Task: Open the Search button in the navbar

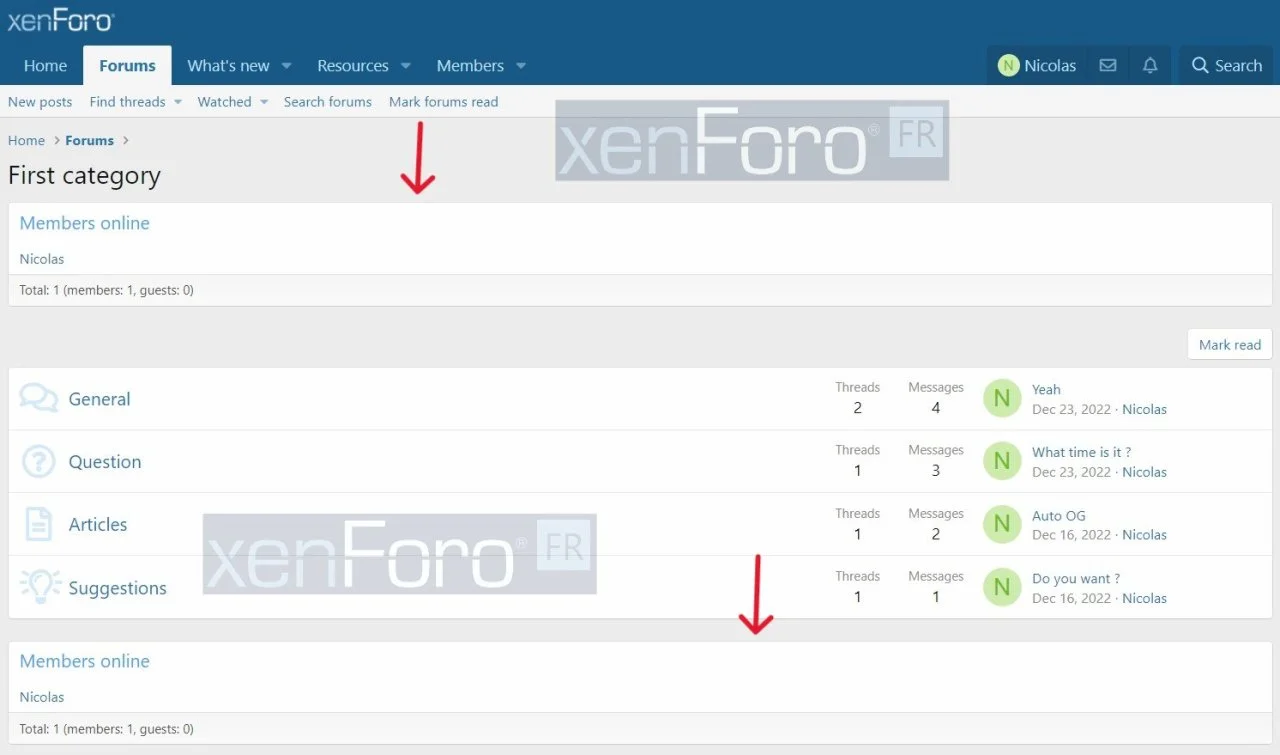Action: pos(1226,66)
